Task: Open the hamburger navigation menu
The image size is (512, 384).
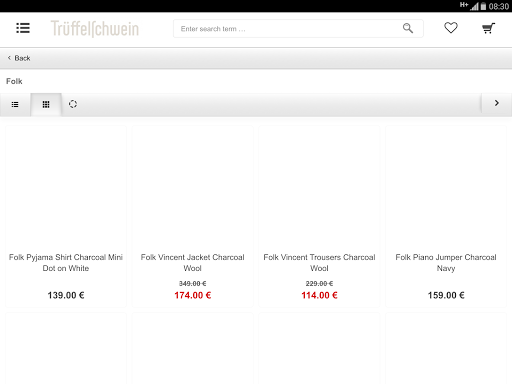Action: click(23, 28)
